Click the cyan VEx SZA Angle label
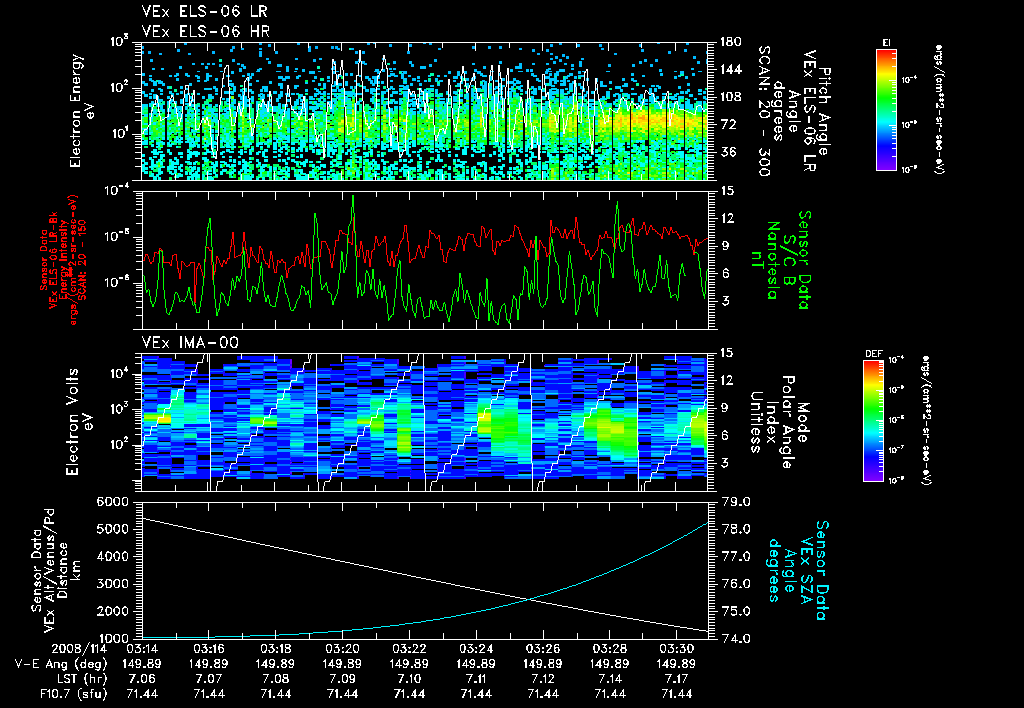The width and height of the screenshot is (1024, 708). (798, 570)
